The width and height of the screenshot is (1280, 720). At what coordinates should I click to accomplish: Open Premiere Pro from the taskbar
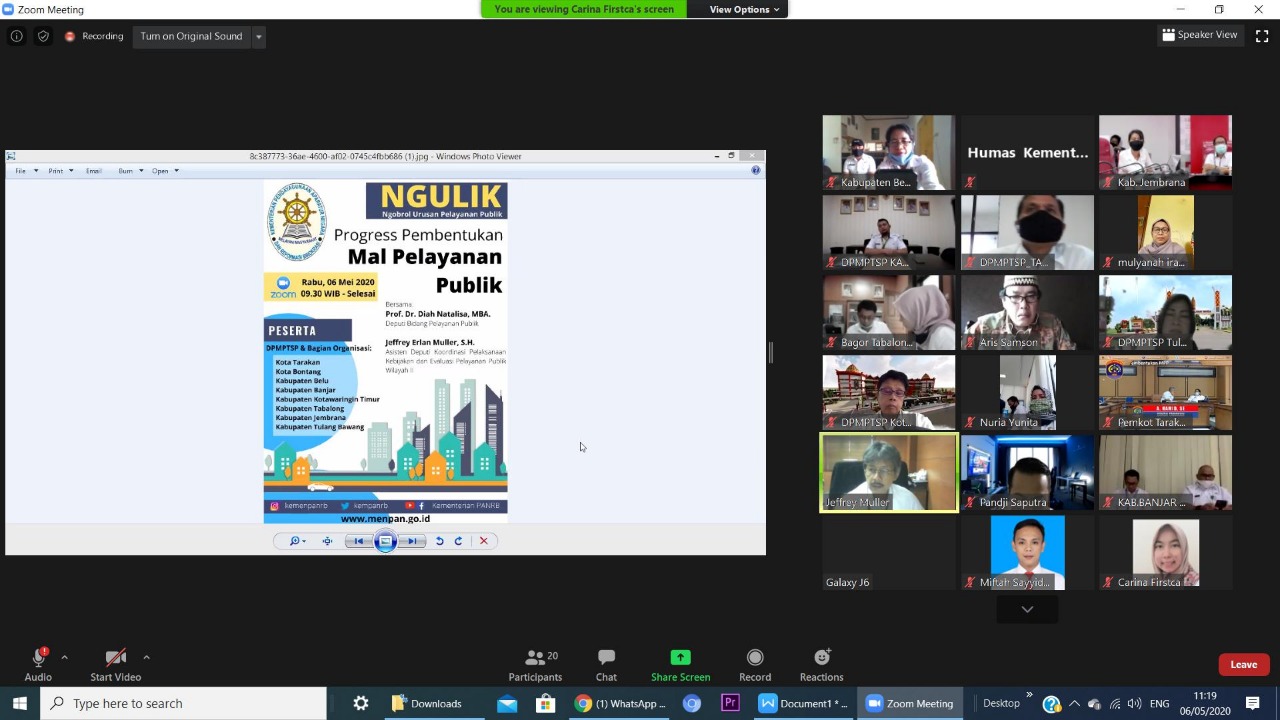tap(730, 703)
